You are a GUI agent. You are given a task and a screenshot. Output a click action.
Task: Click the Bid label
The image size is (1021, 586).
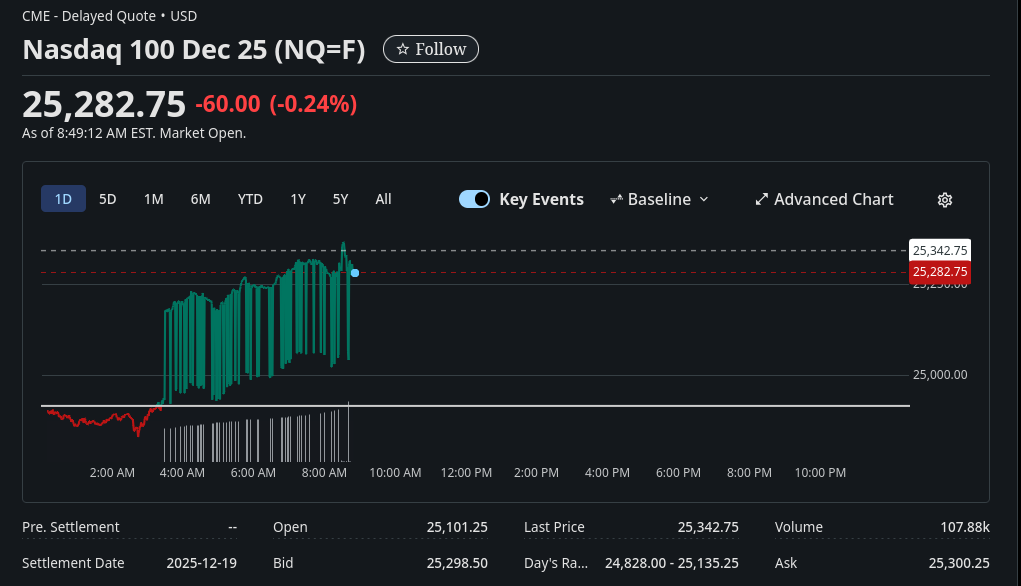pos(283,563)
